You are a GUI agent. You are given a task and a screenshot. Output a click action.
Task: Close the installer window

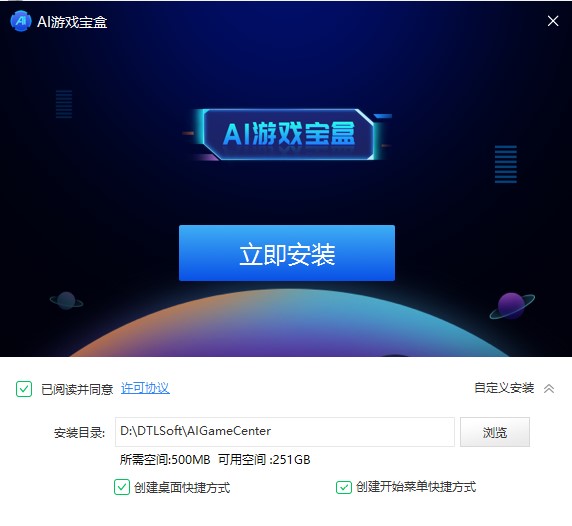pyautogui.click(x=553, y=21)
